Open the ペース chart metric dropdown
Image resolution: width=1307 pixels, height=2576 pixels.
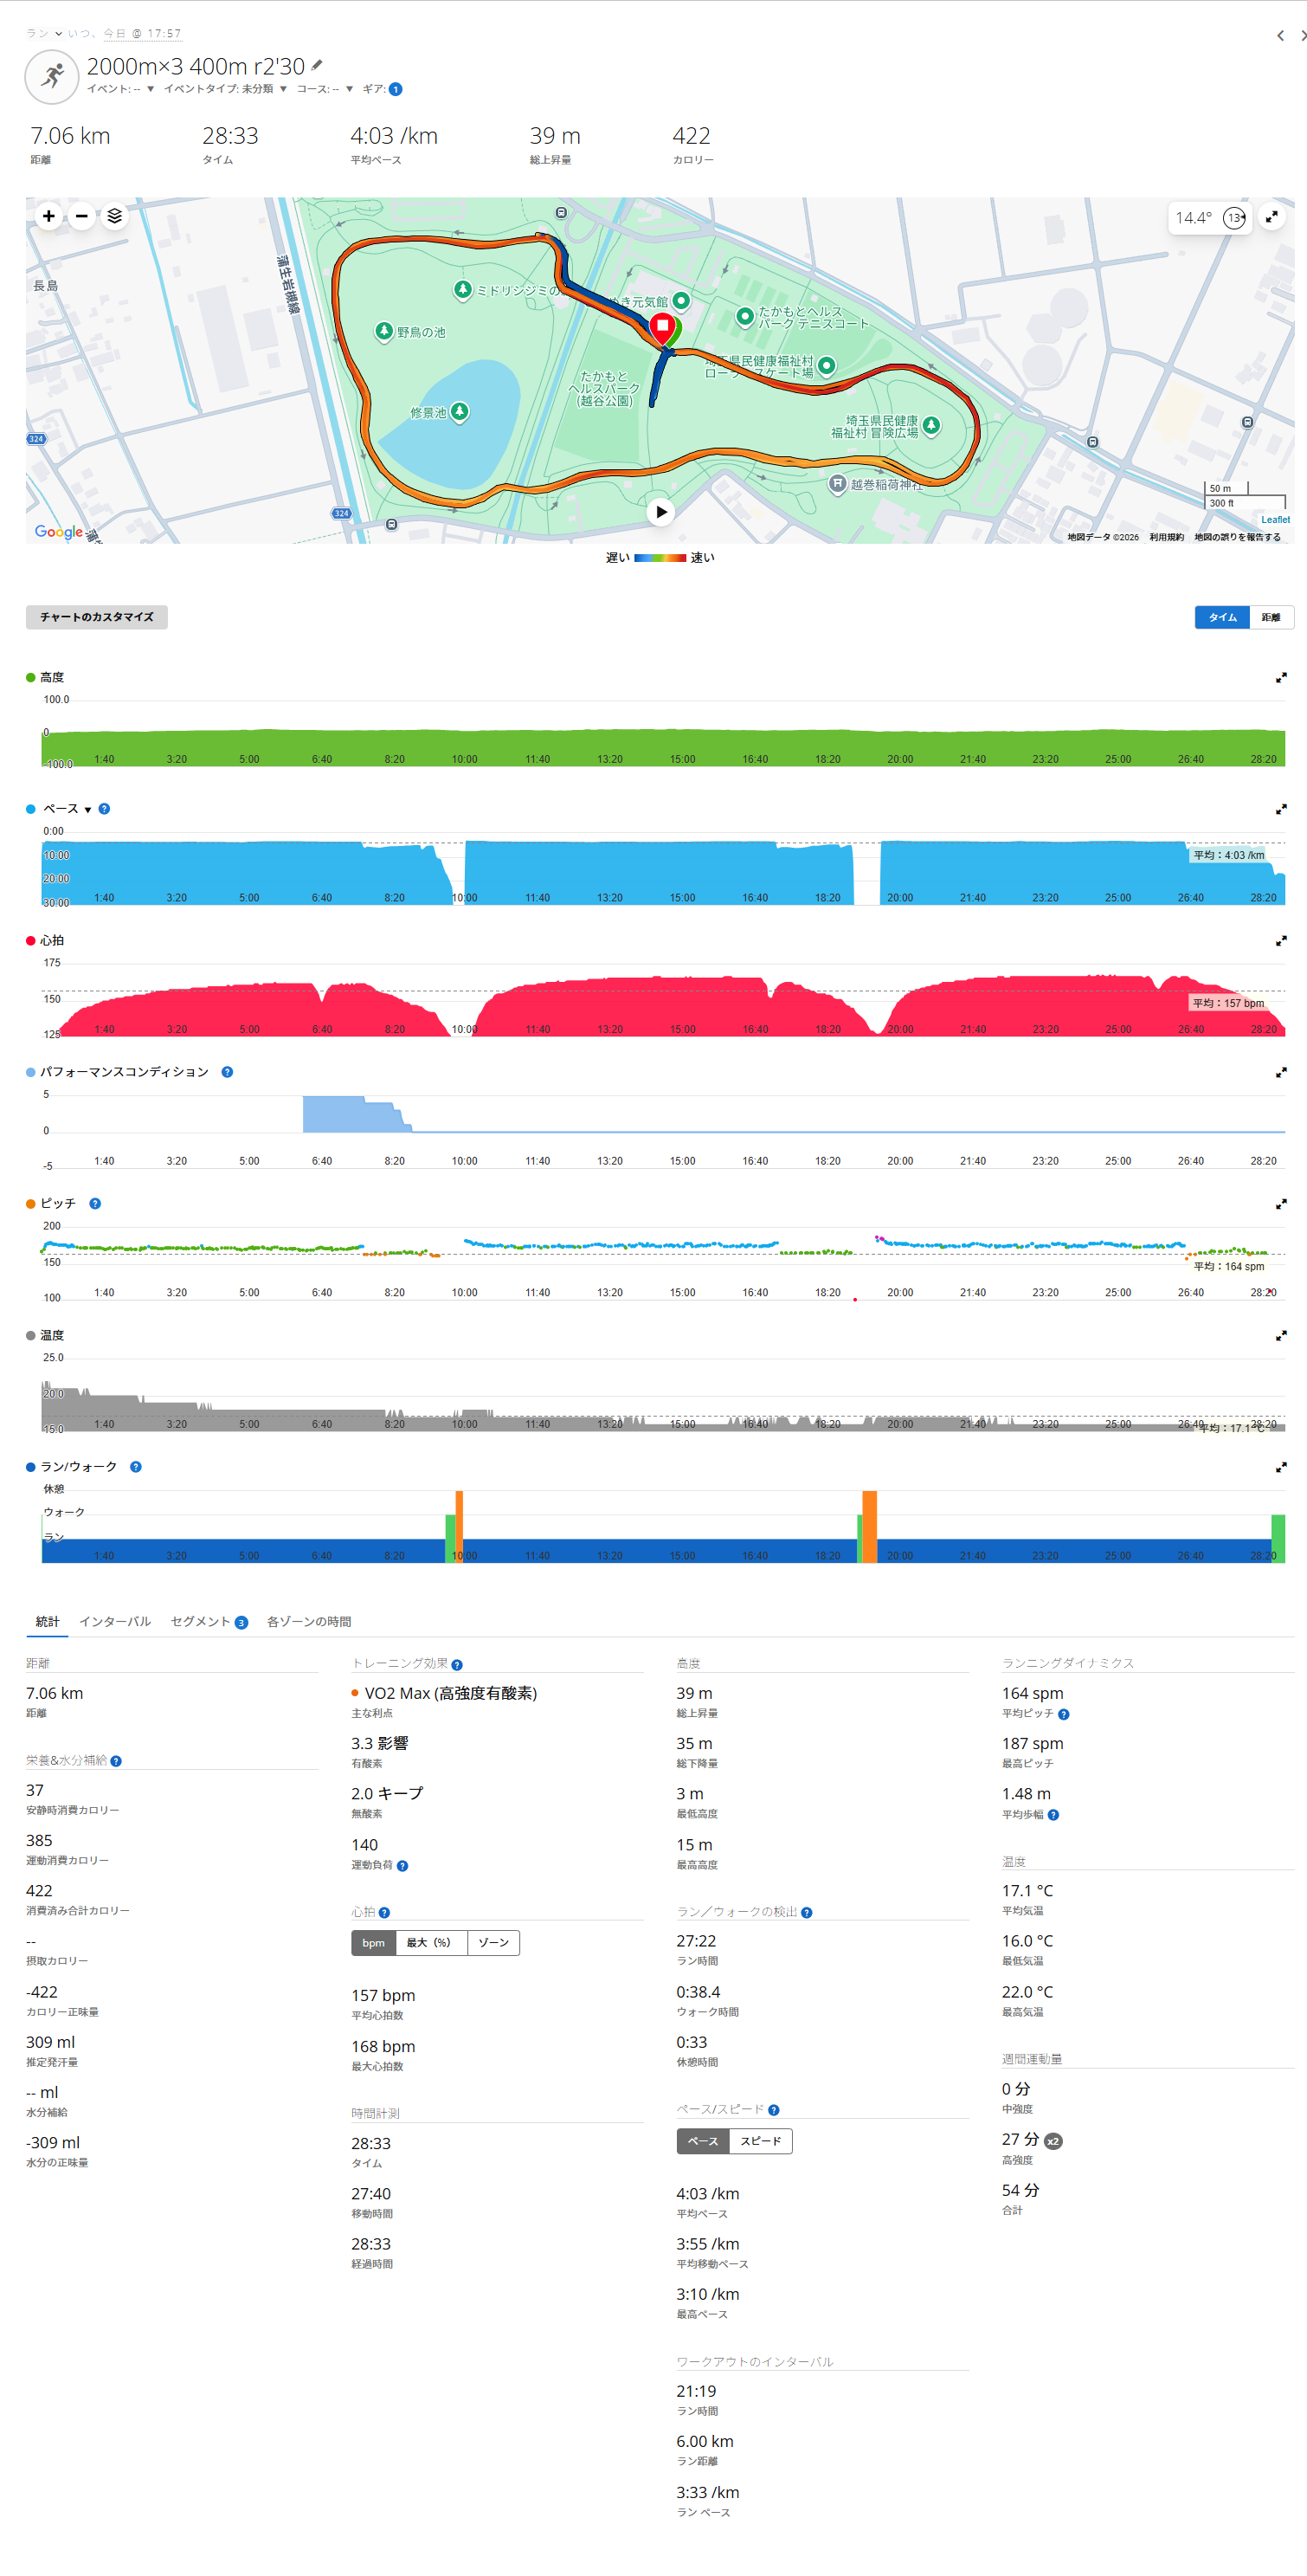pyautogui.click(x=88, y=810)
